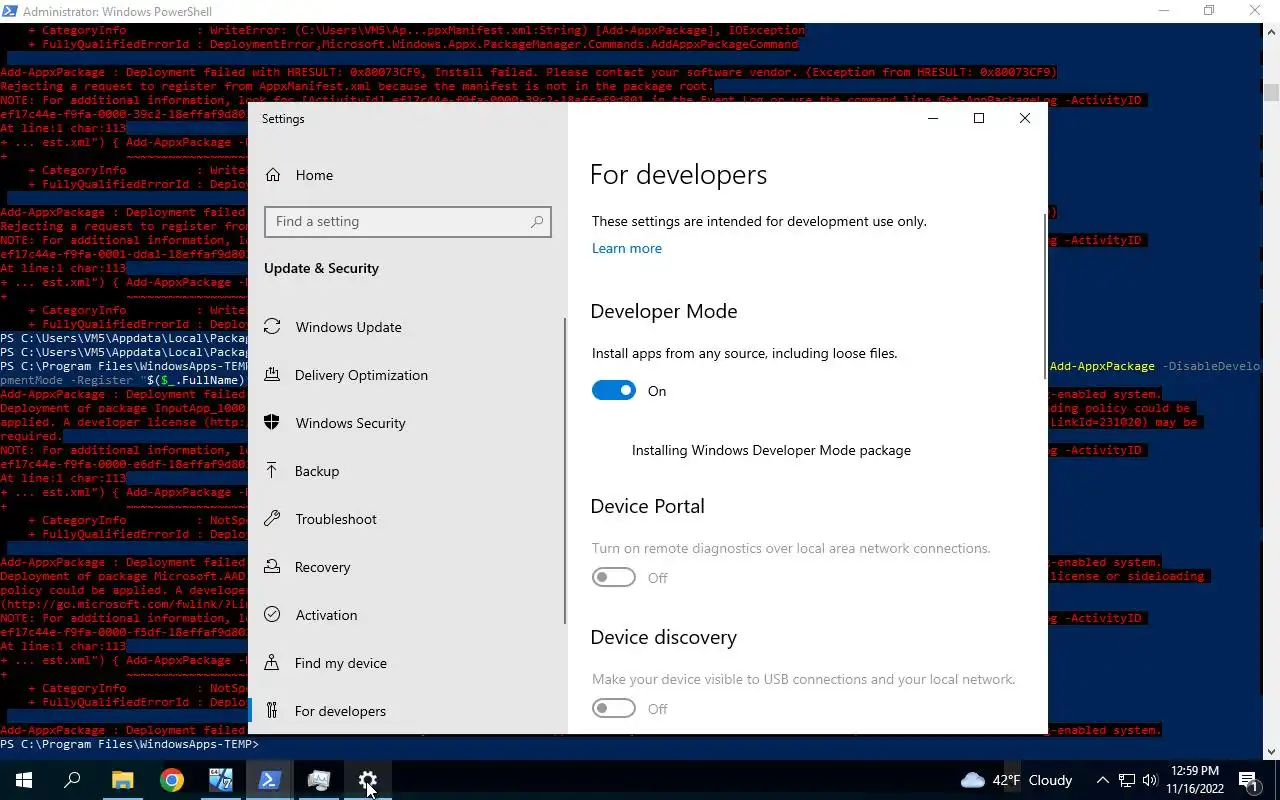Click the PowerShell prompt line WindowsApps-TEMP

[x=130, y=745]
